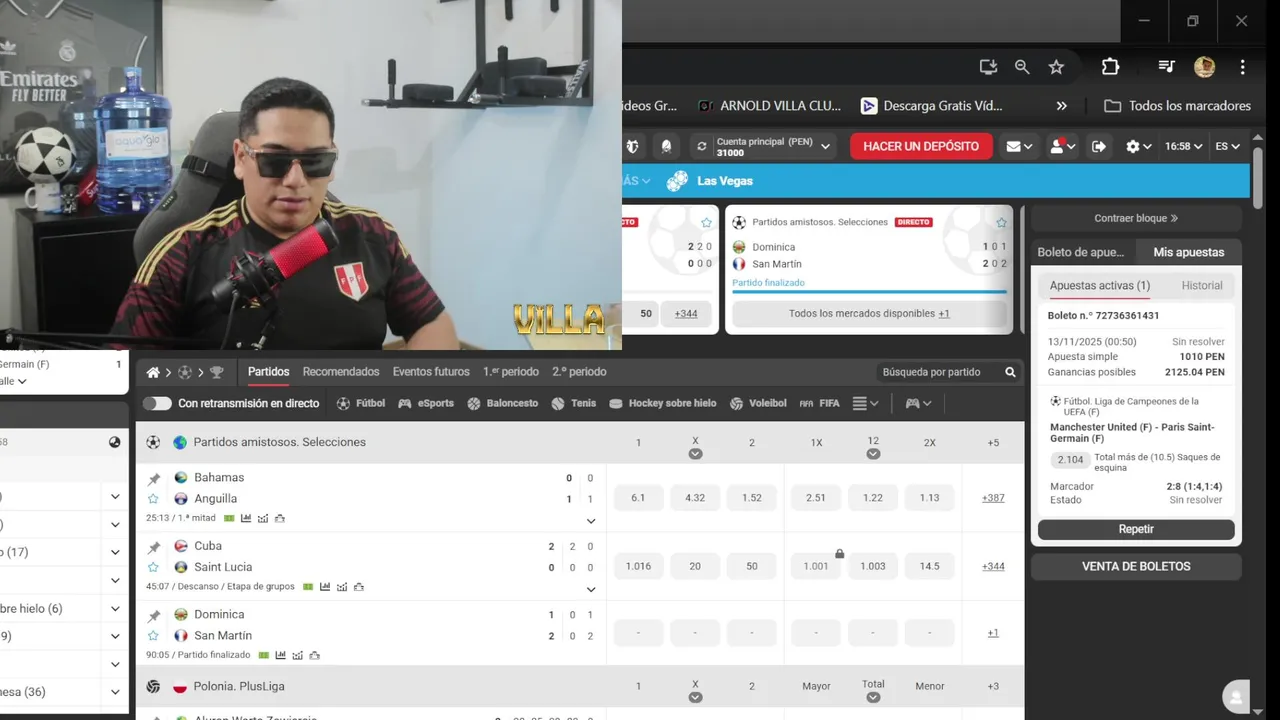Switch to the 1.er periodo tab
Viewport: 1280px width, 720px height.
(x=511, y=372)
